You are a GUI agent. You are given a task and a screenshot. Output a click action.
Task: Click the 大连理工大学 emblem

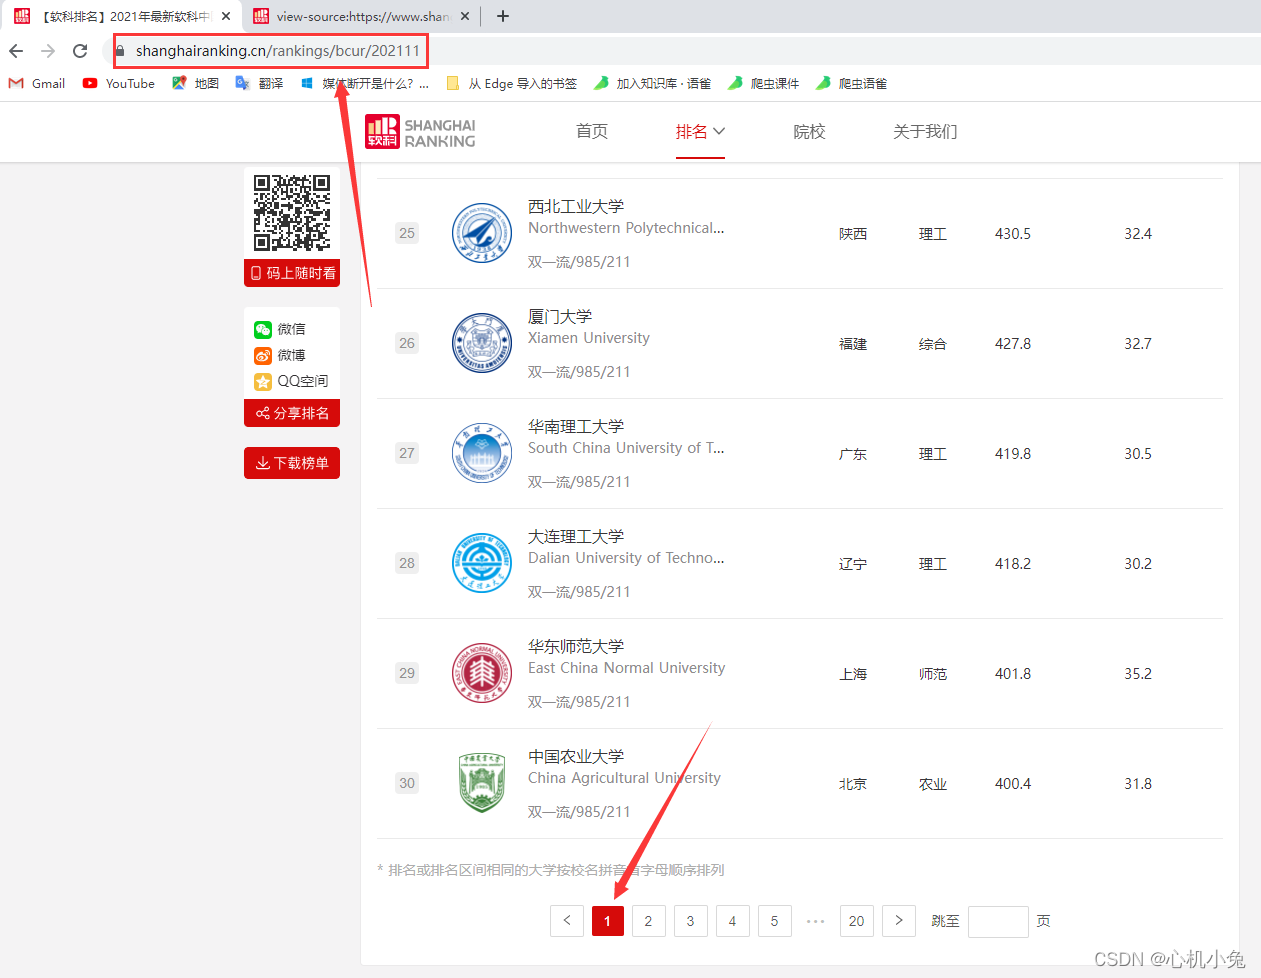click(x=482, y=563)
